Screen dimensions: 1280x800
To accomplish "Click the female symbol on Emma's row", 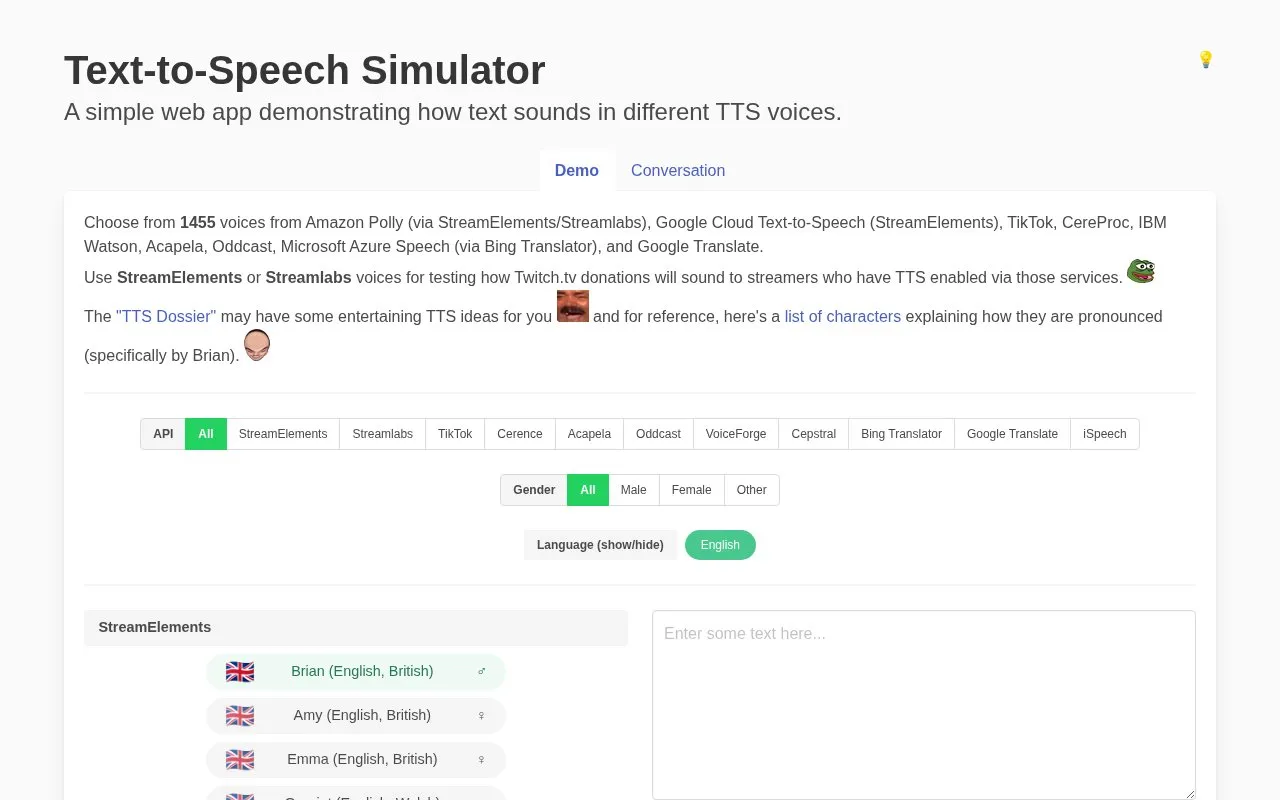I will tap(481, 759).
